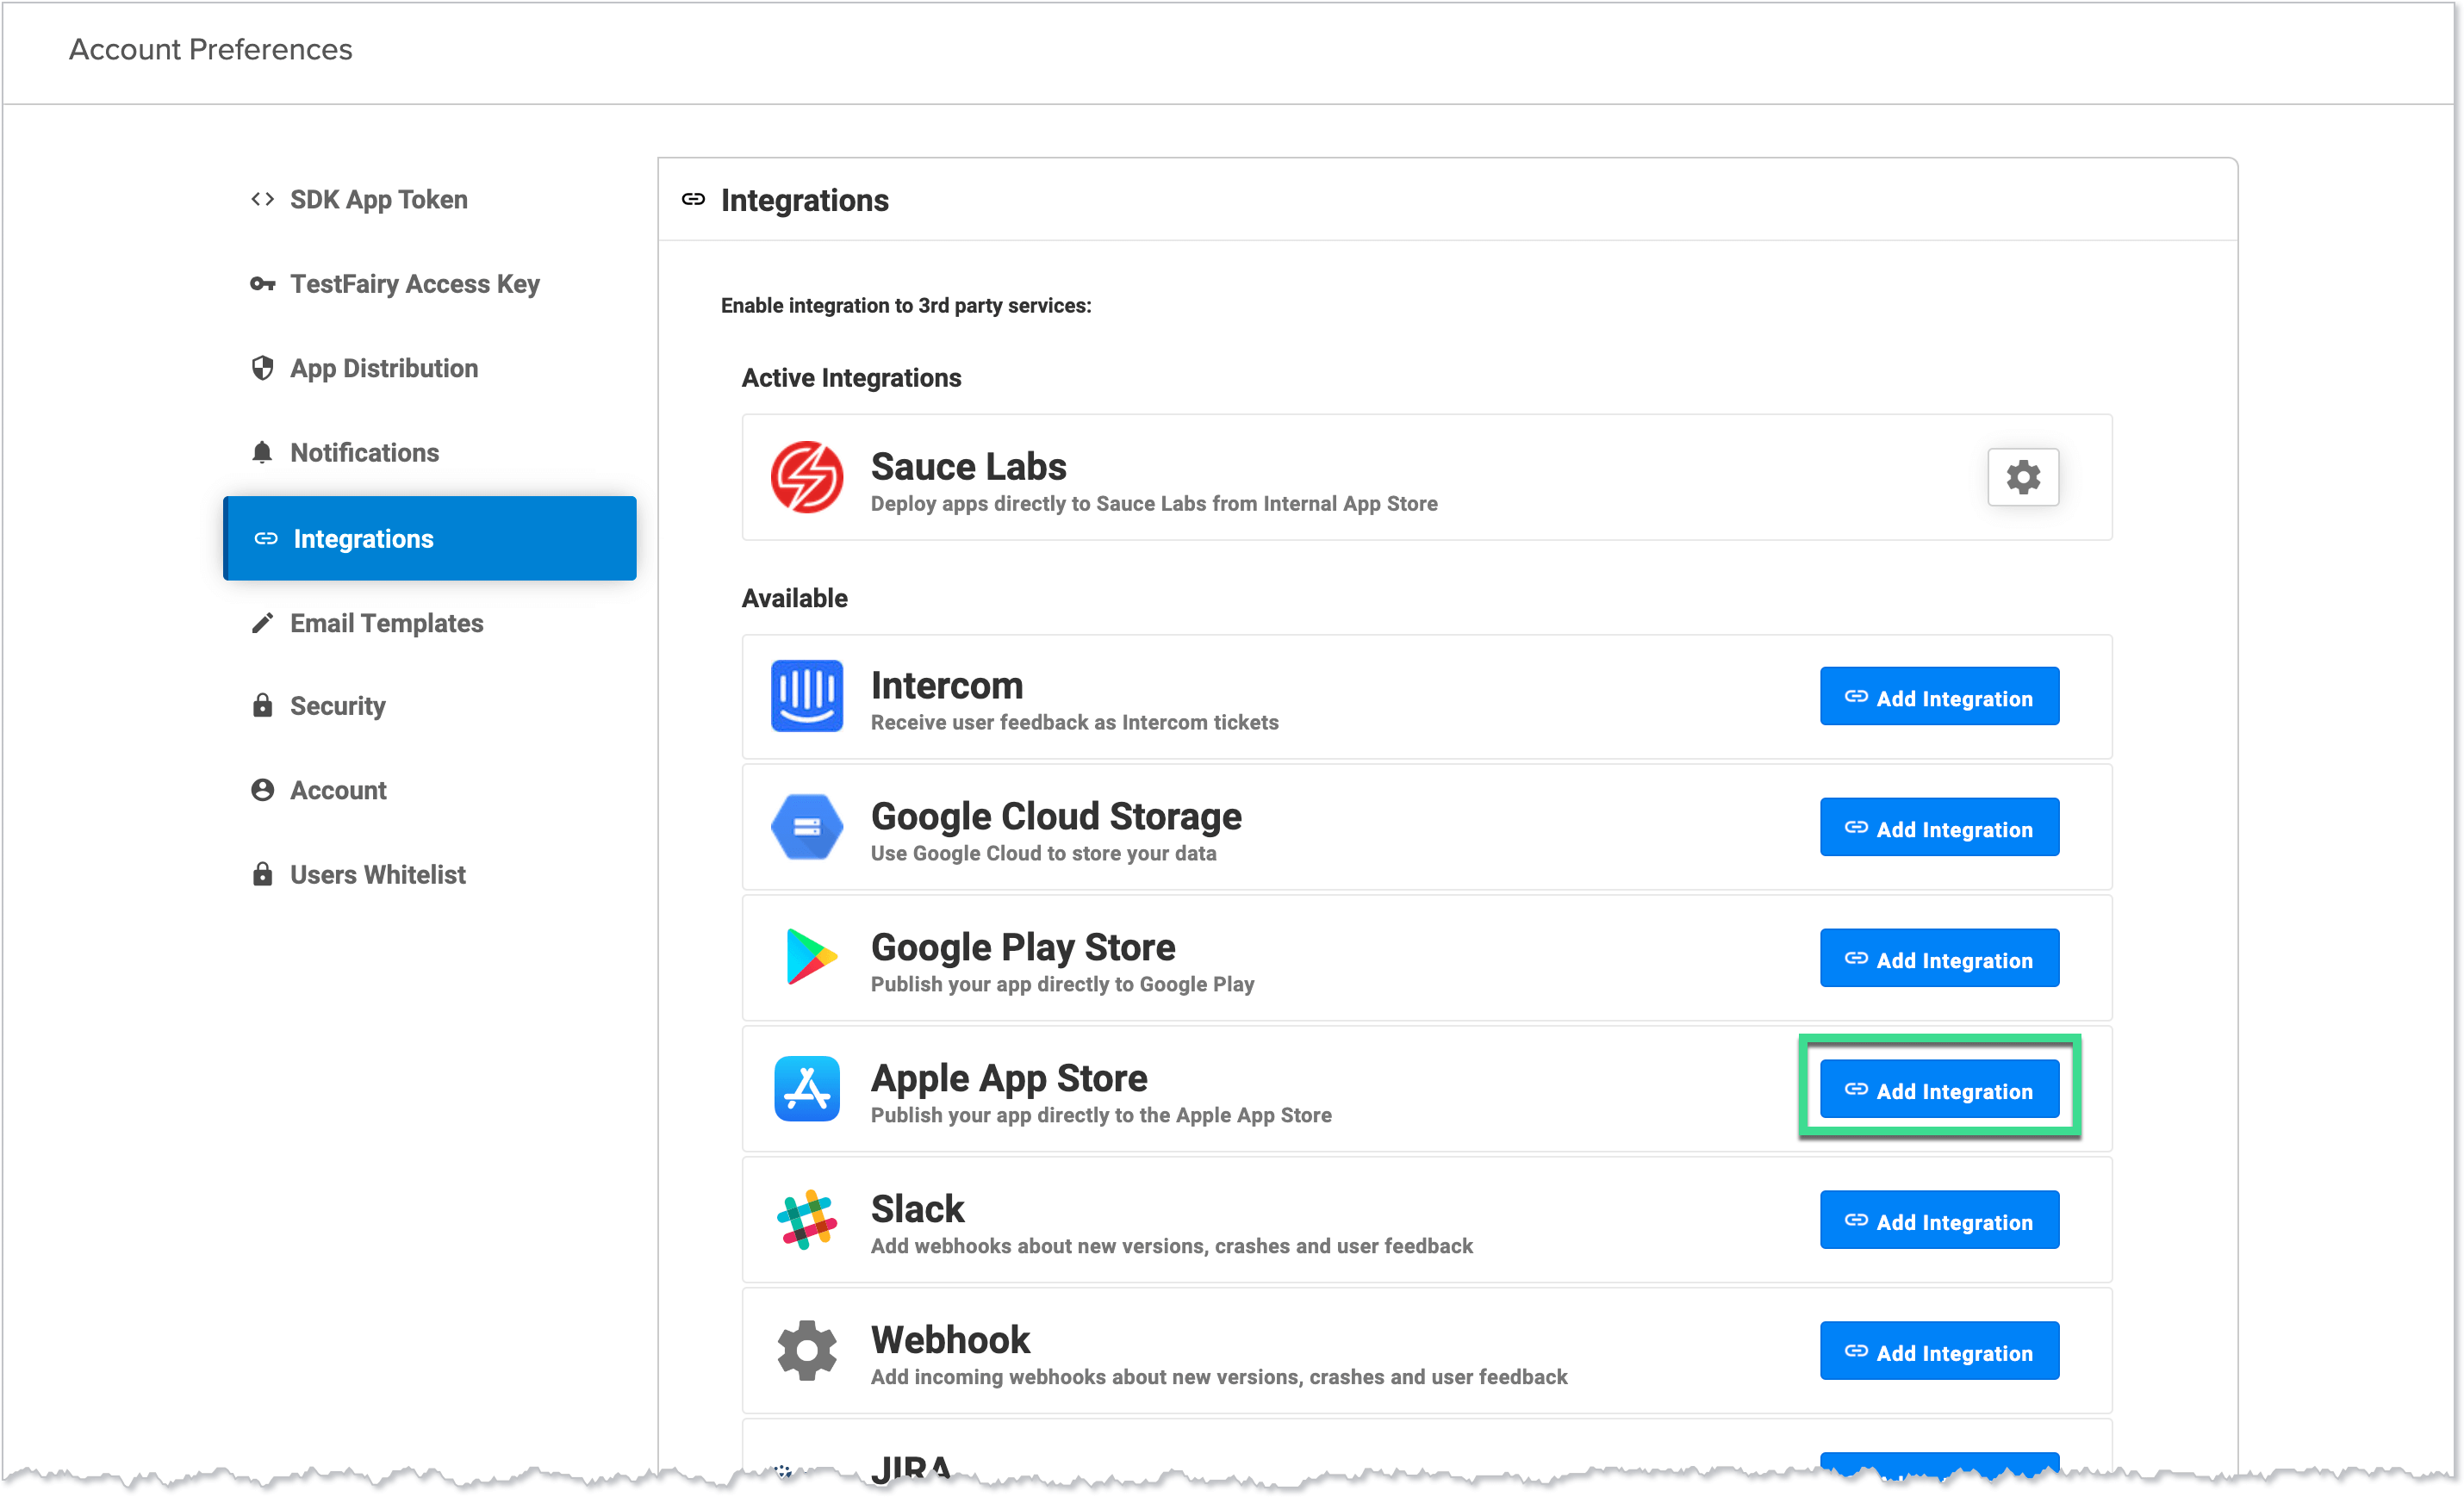The image size is (2464, 1497).
Task: Click the TestFairy Access Key key icon
Action: point(262,284)
